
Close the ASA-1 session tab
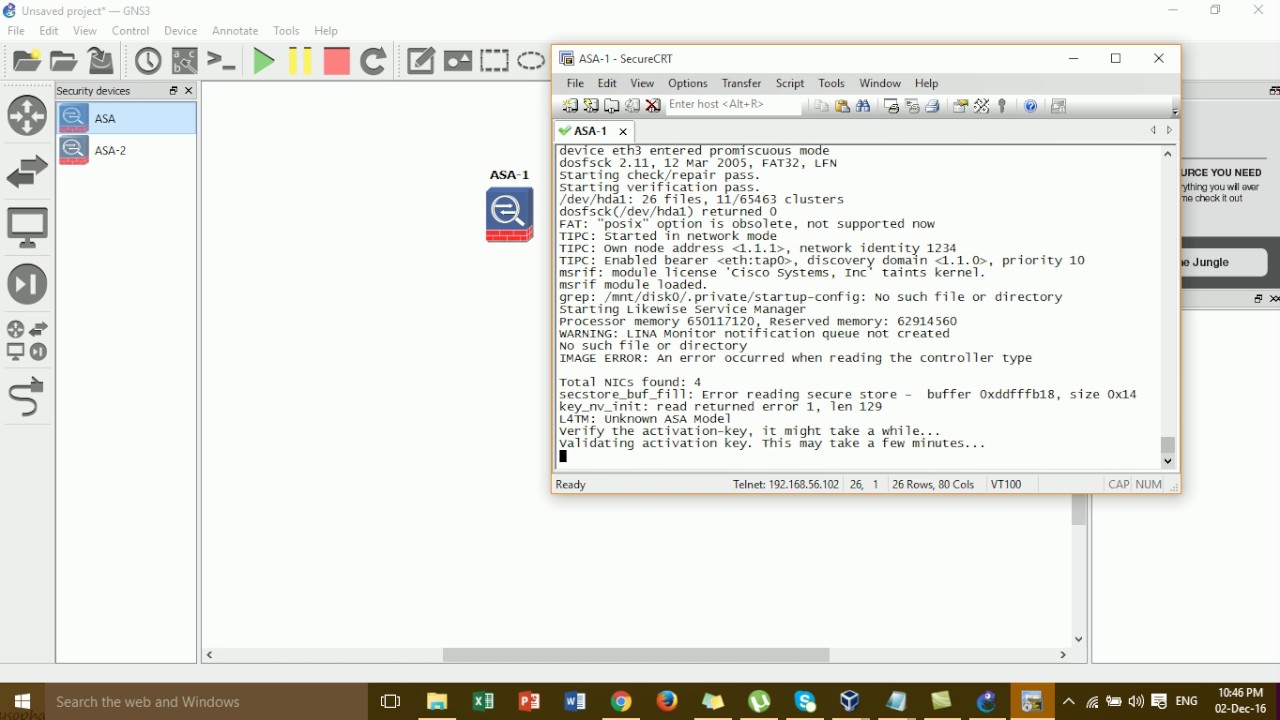[623, 131]
